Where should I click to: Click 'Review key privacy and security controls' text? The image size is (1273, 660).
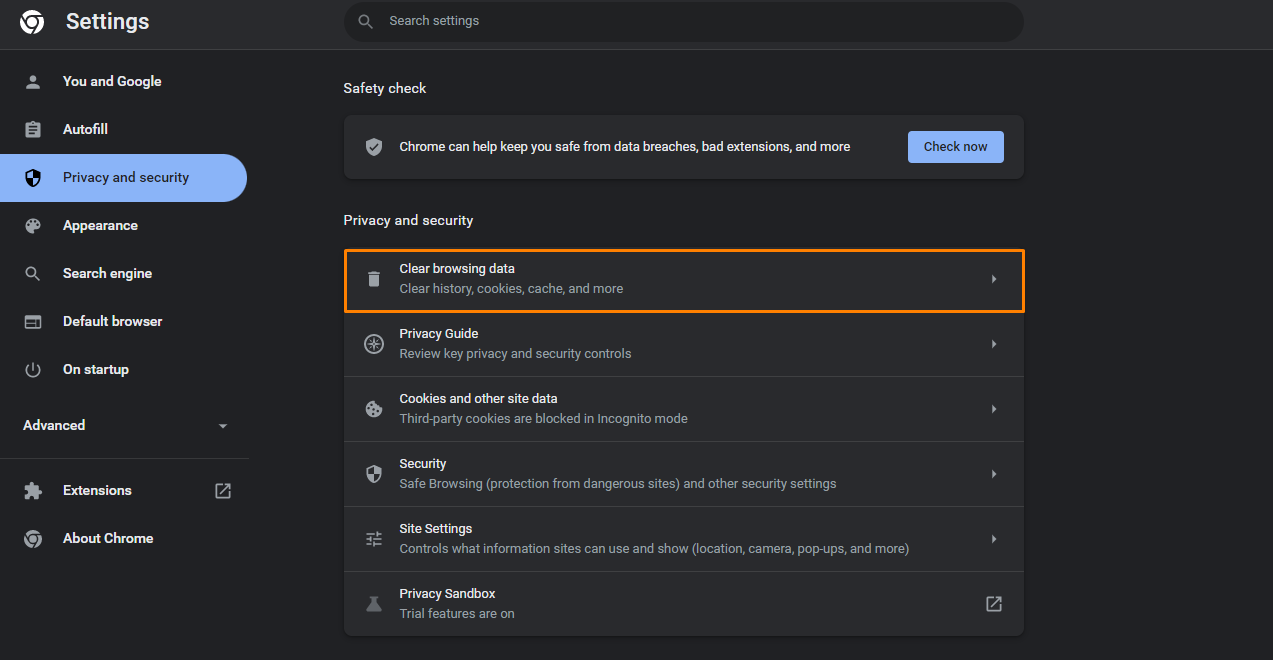point(515,354)
